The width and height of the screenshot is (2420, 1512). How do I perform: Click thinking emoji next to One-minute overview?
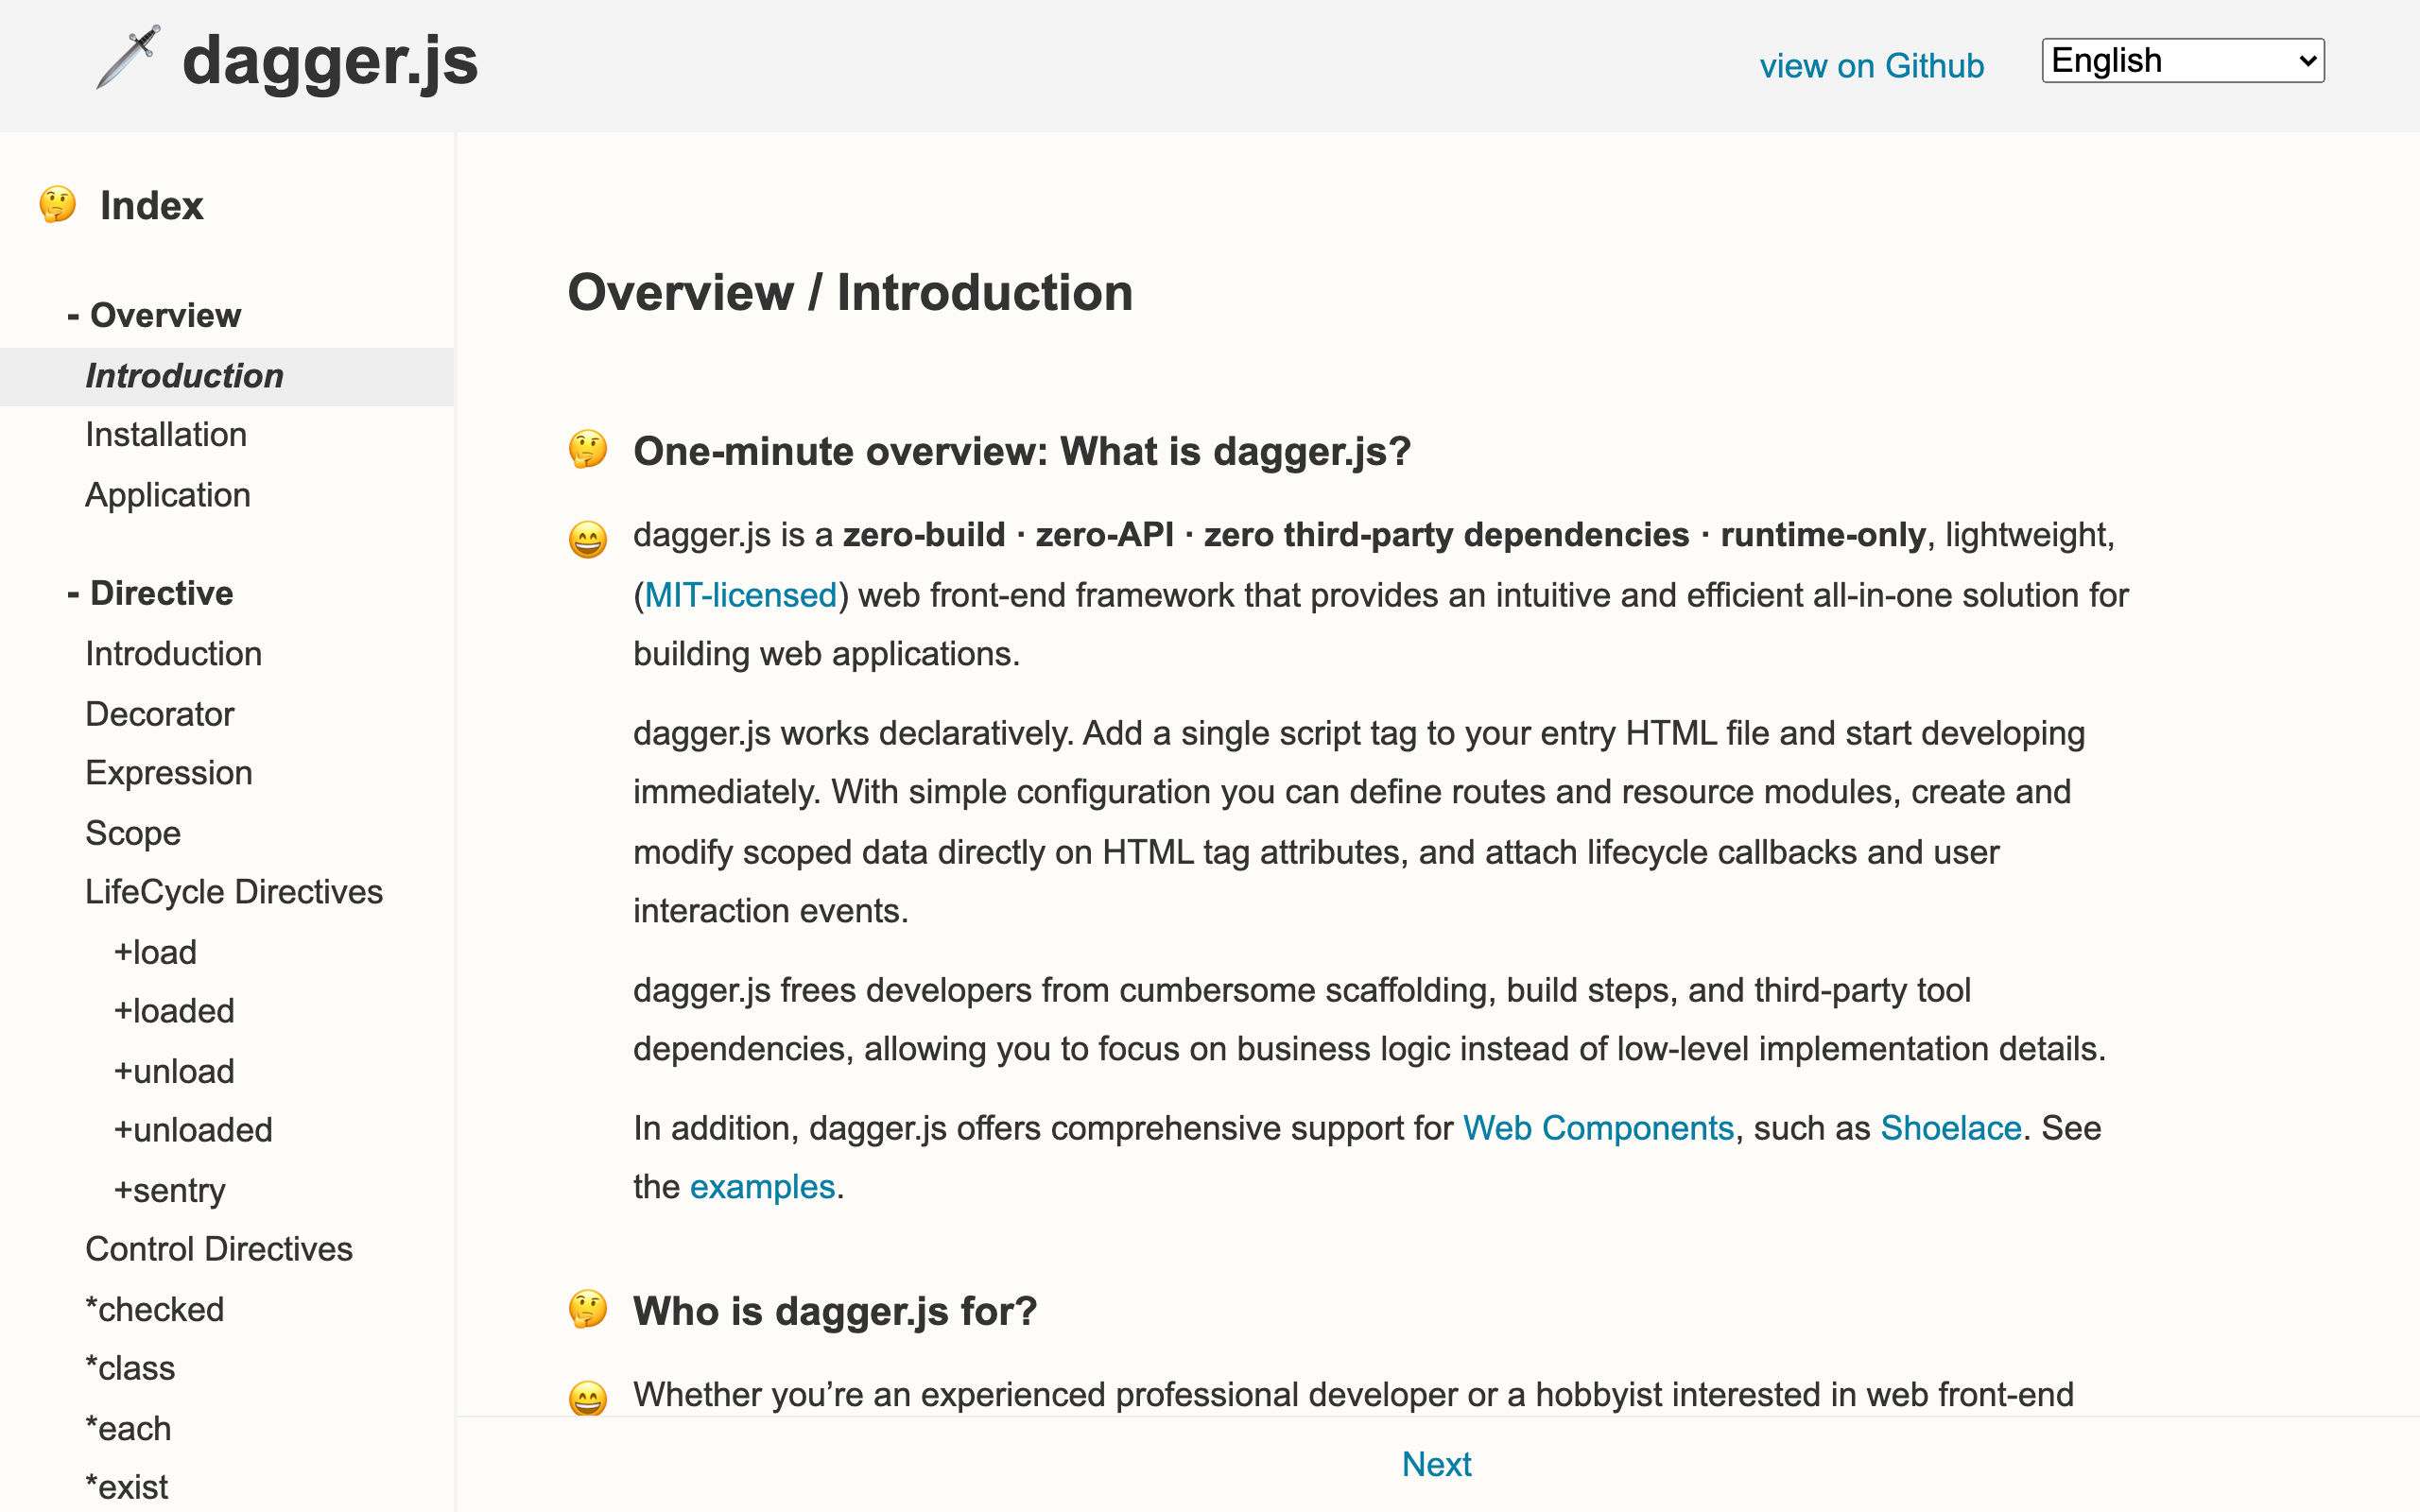tap(588, 450)
